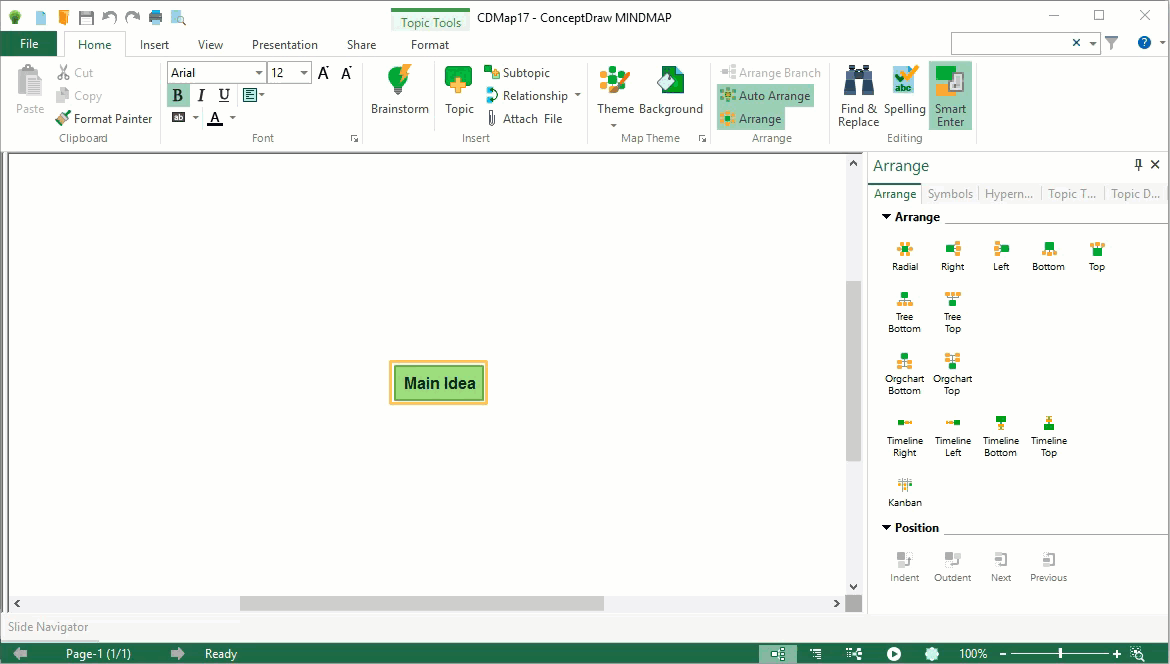Select the Radial arrange layout

904,256
